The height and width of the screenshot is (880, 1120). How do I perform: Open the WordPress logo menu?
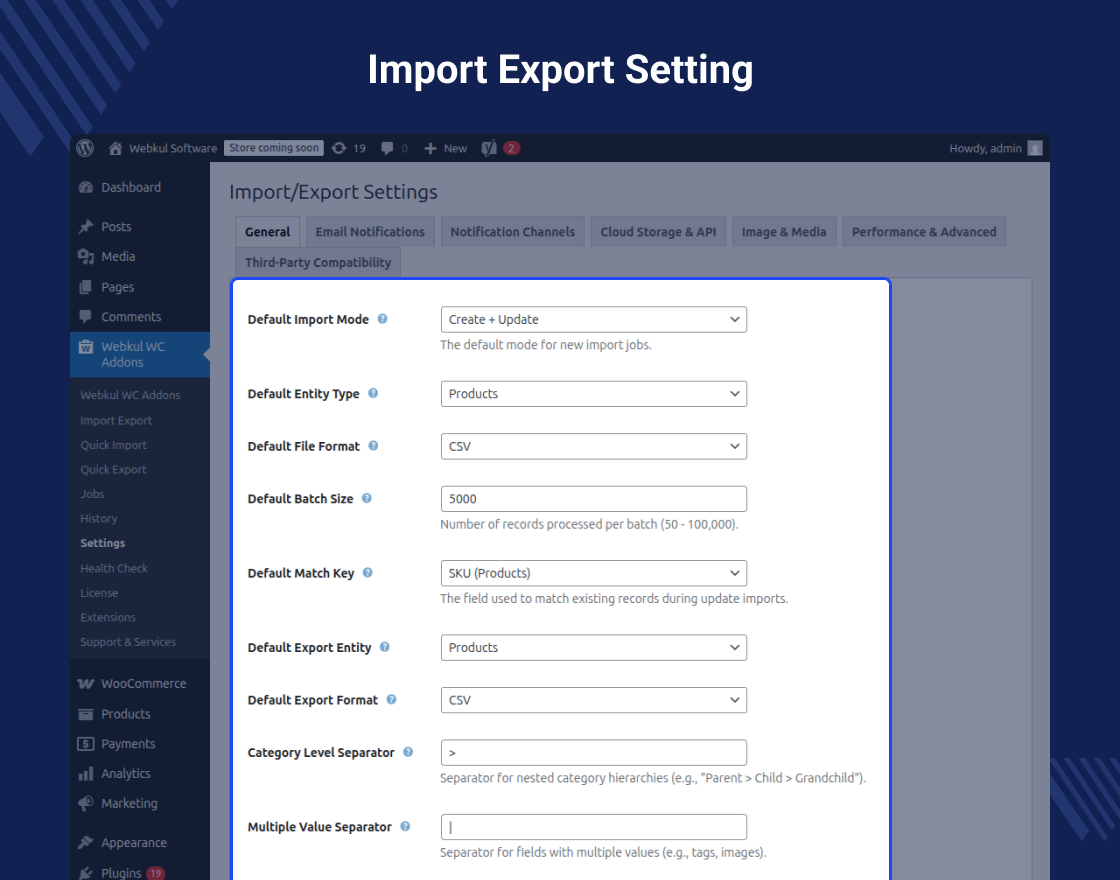pyautogui.click(x=85, y=148)
